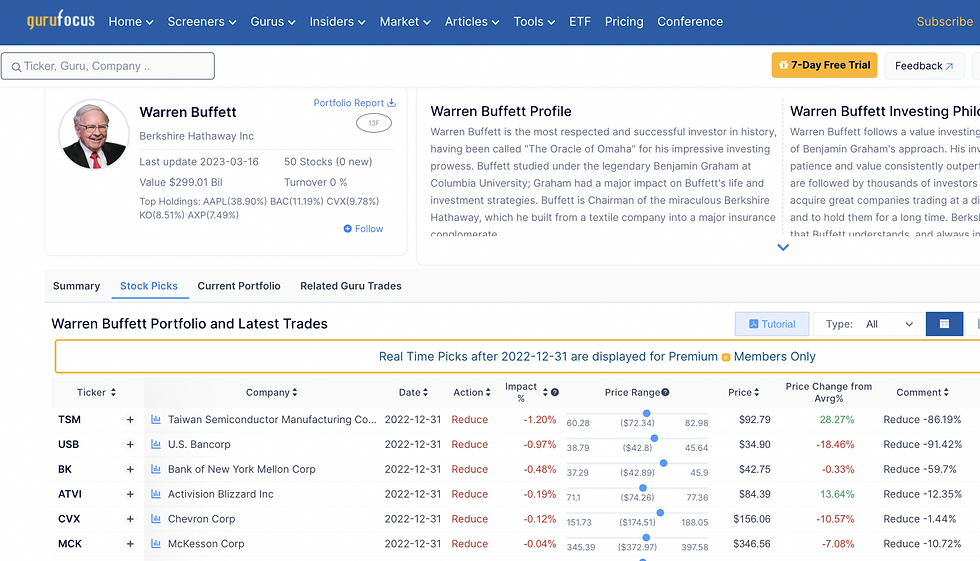Select the Stock Picks tab
This screenshot has height=561, width=980.
coord(149,286)
